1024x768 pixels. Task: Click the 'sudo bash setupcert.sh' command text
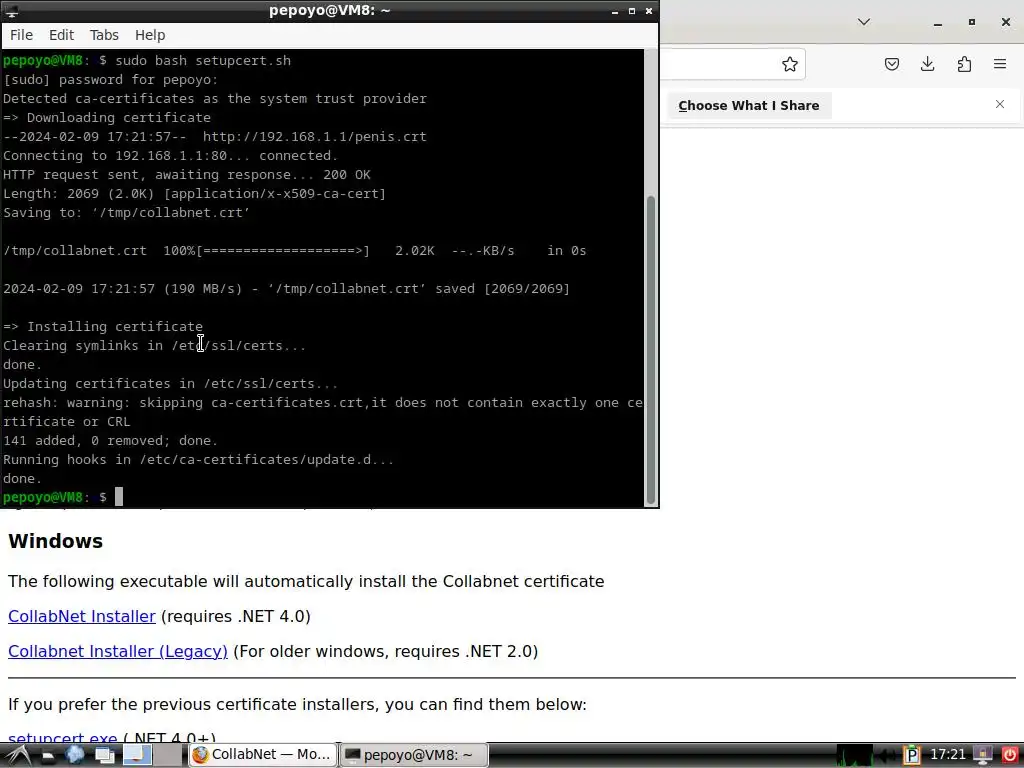tap(202, 61)
